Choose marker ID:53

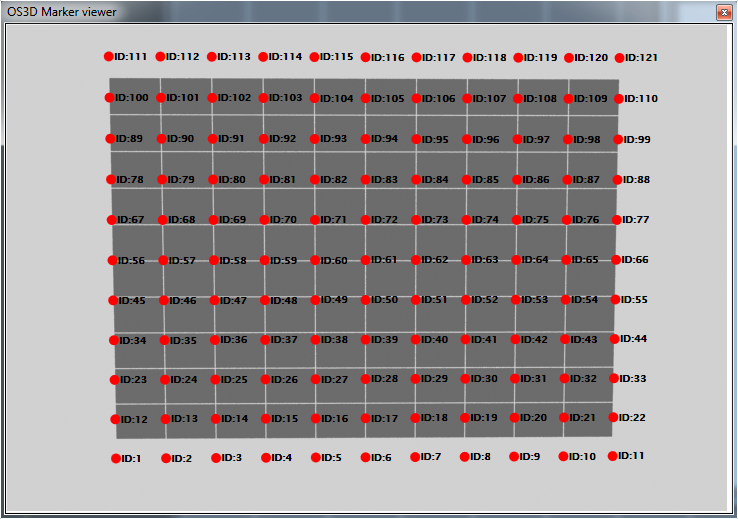click(515, 300)
